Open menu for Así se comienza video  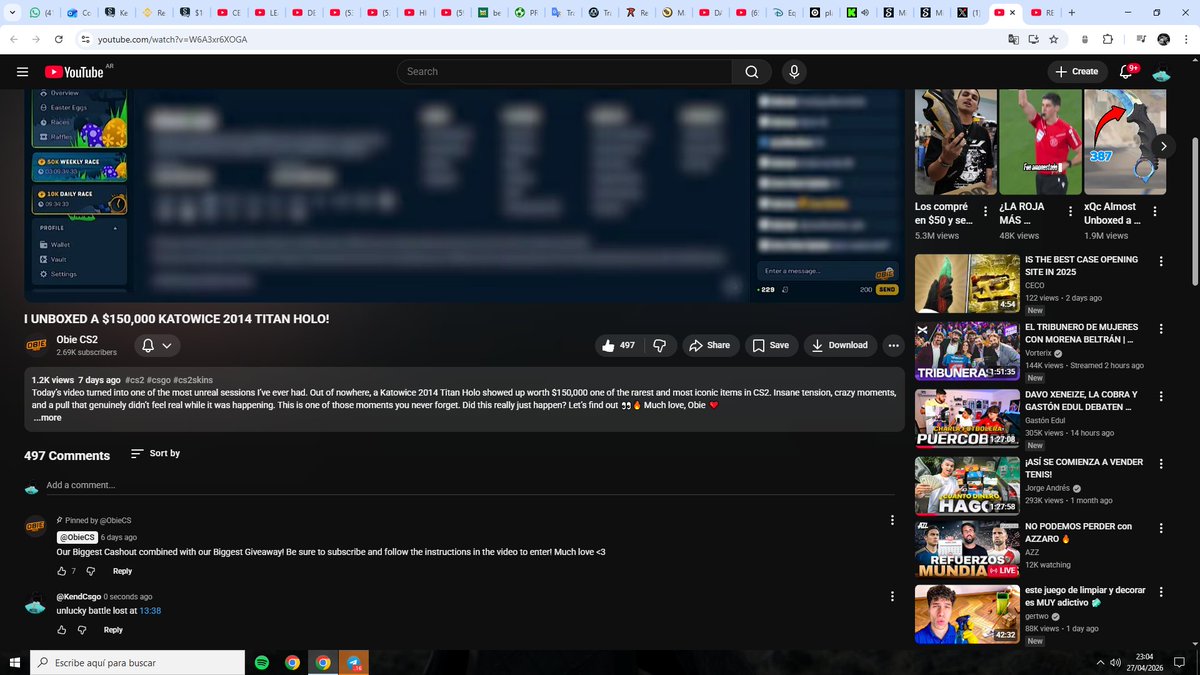[1161, 463]
